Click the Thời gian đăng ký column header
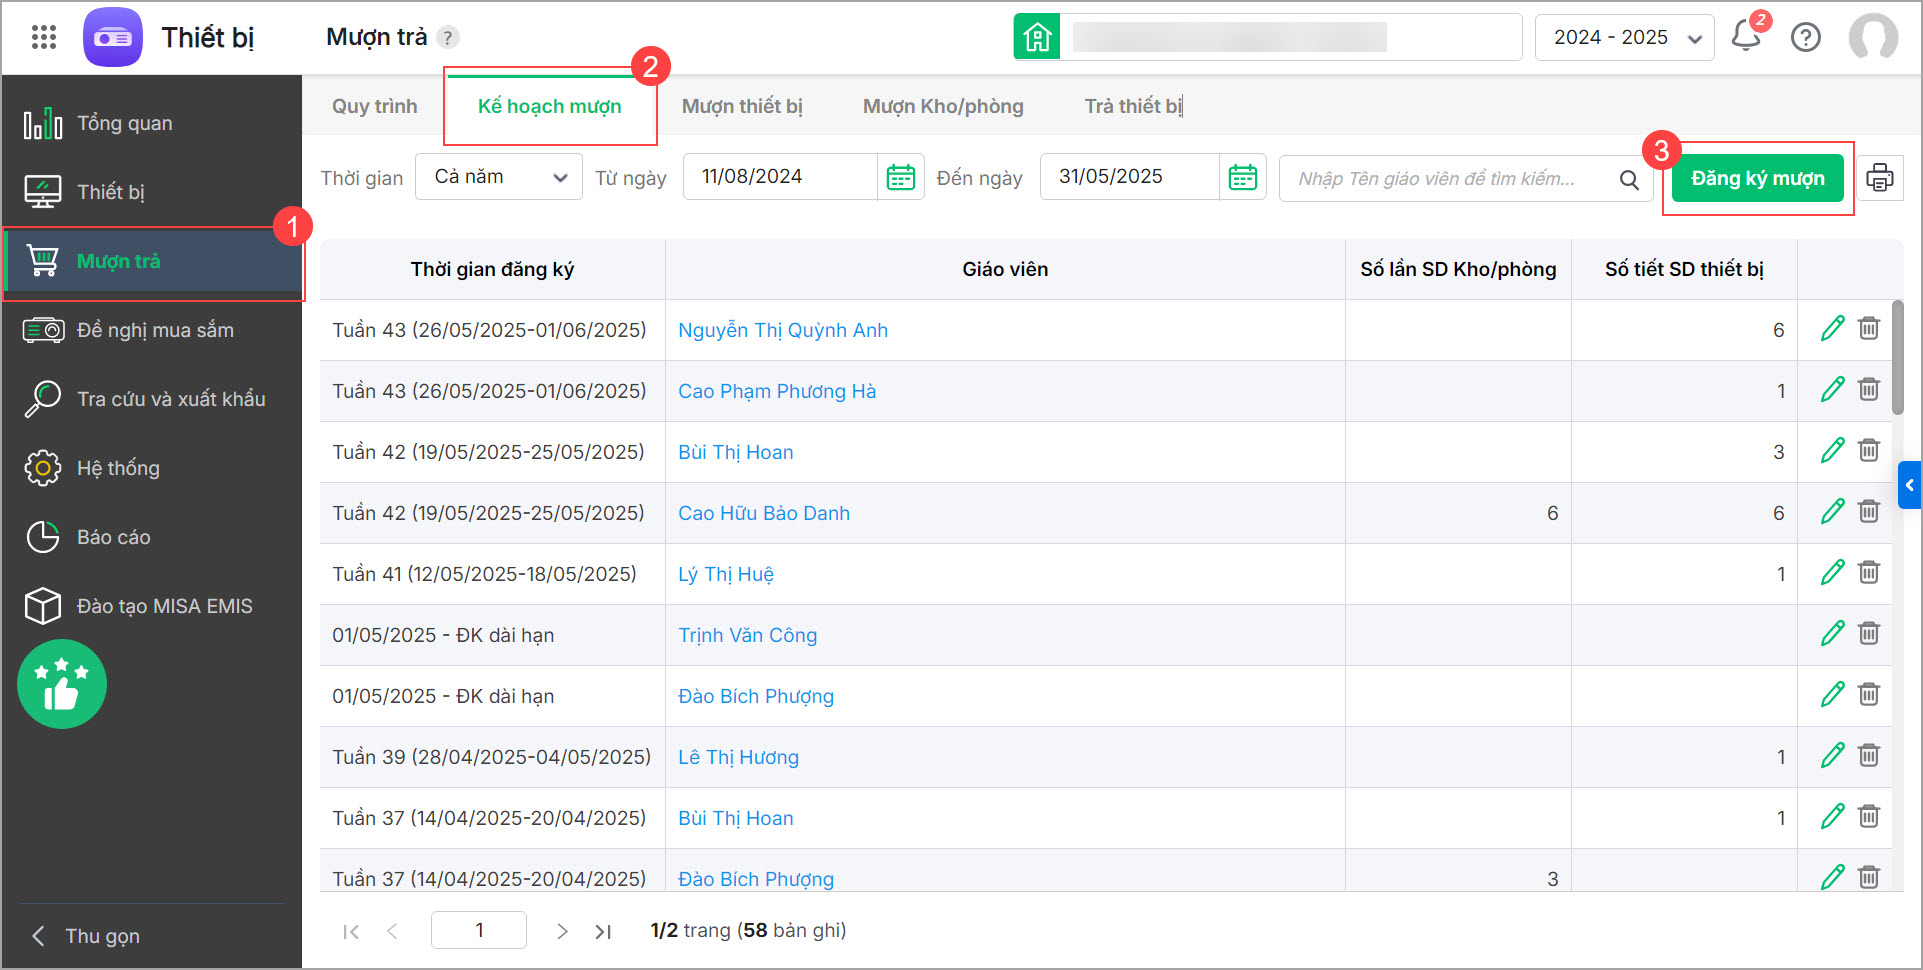Viewport: 1923px width, 970px height. pos(492,269)
